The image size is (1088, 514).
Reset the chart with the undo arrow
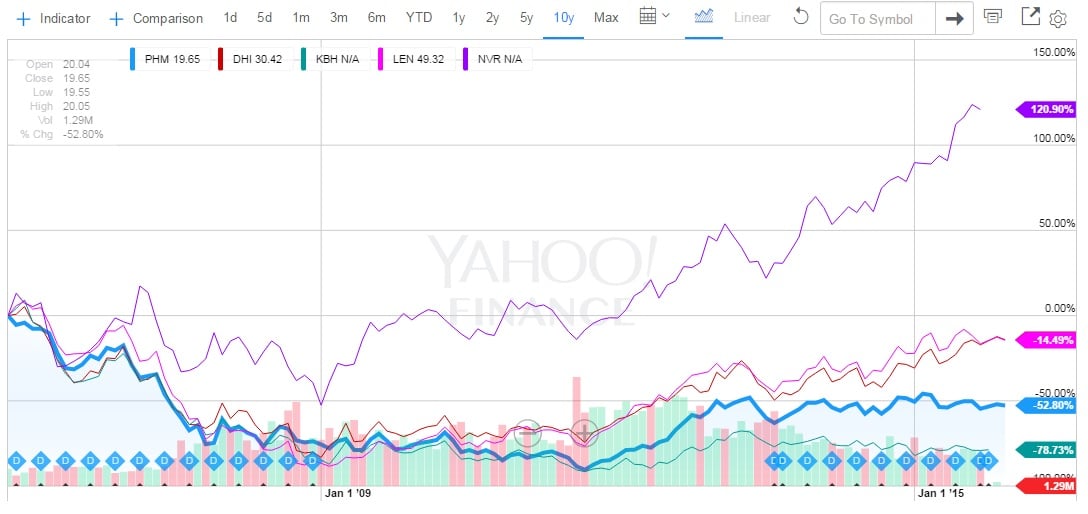(799, 18)
